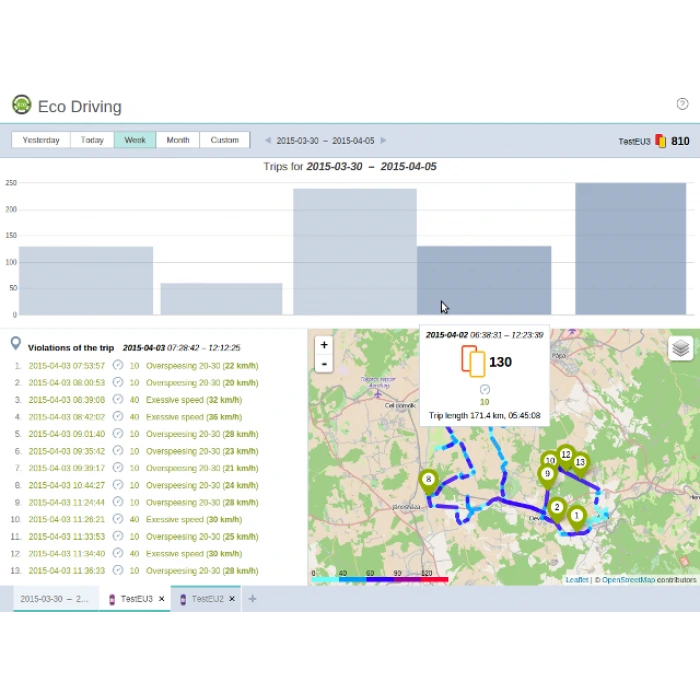Image resolution: width=700 pixels, height=700 pixels.
Task: Go to the previous date range
Action: tap(267, 141)
